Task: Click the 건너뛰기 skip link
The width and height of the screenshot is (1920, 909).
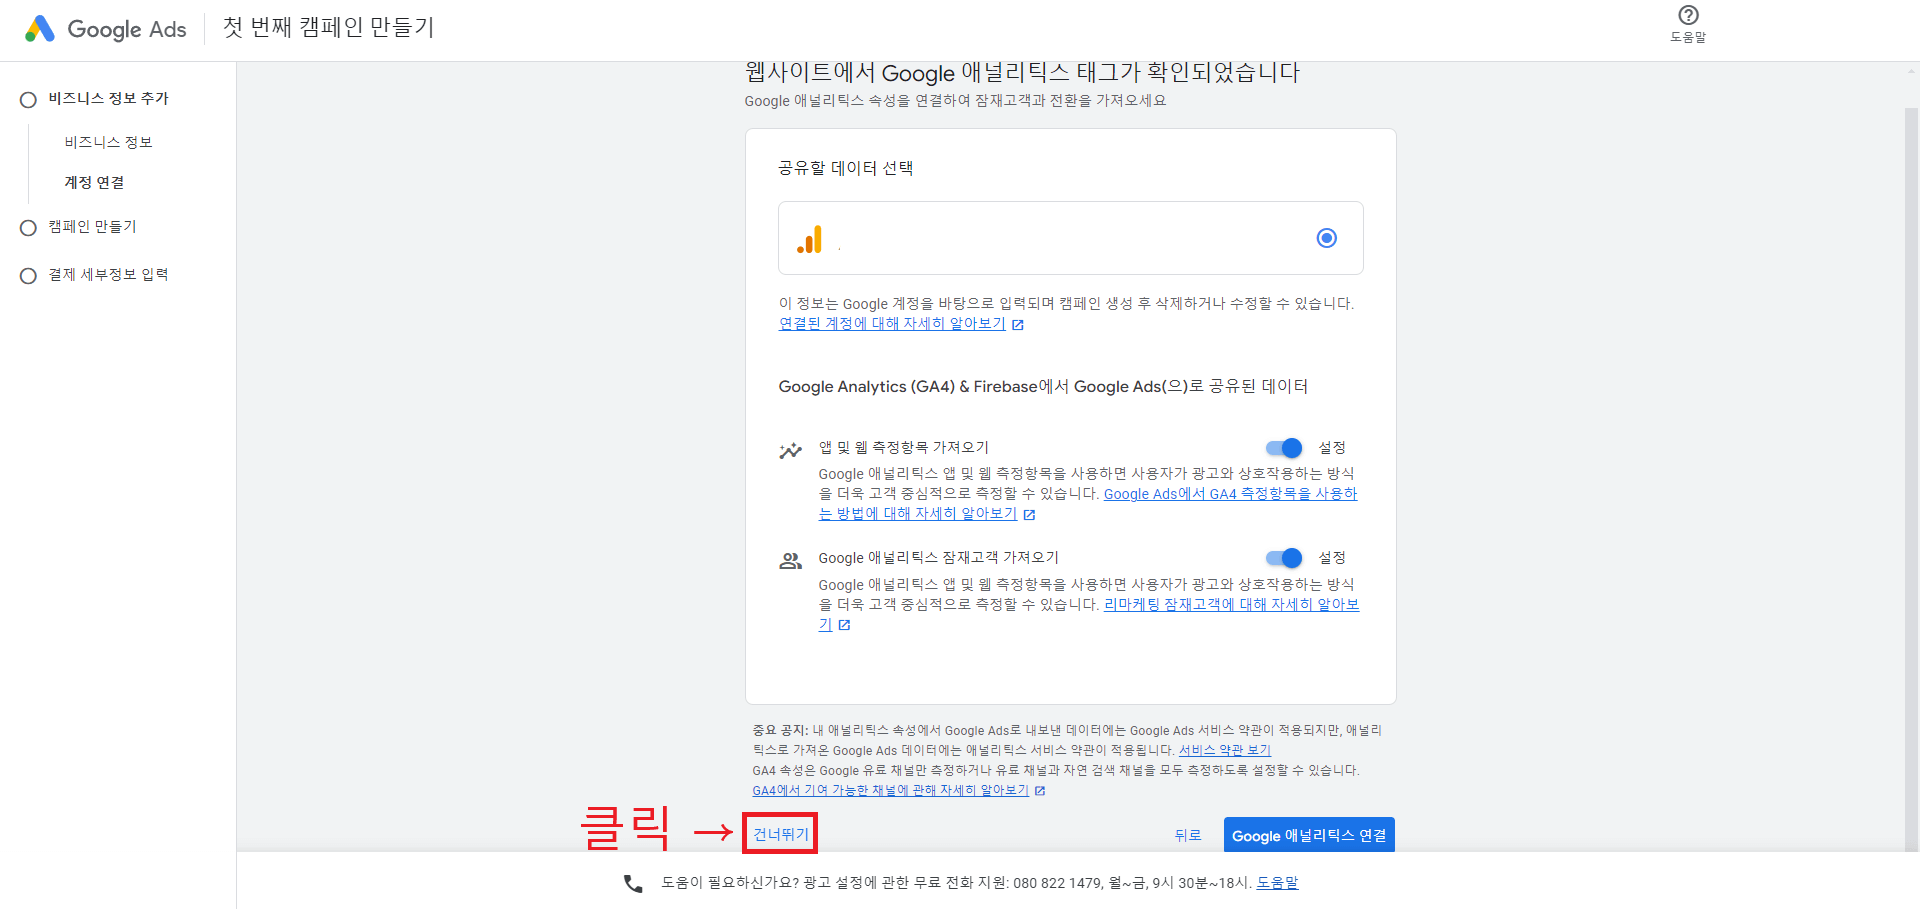Action: (779, 834)
